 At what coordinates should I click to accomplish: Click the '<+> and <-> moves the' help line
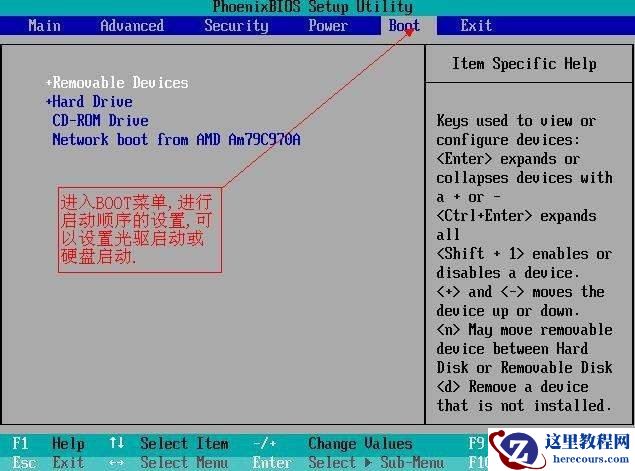[x=520, y=292]
